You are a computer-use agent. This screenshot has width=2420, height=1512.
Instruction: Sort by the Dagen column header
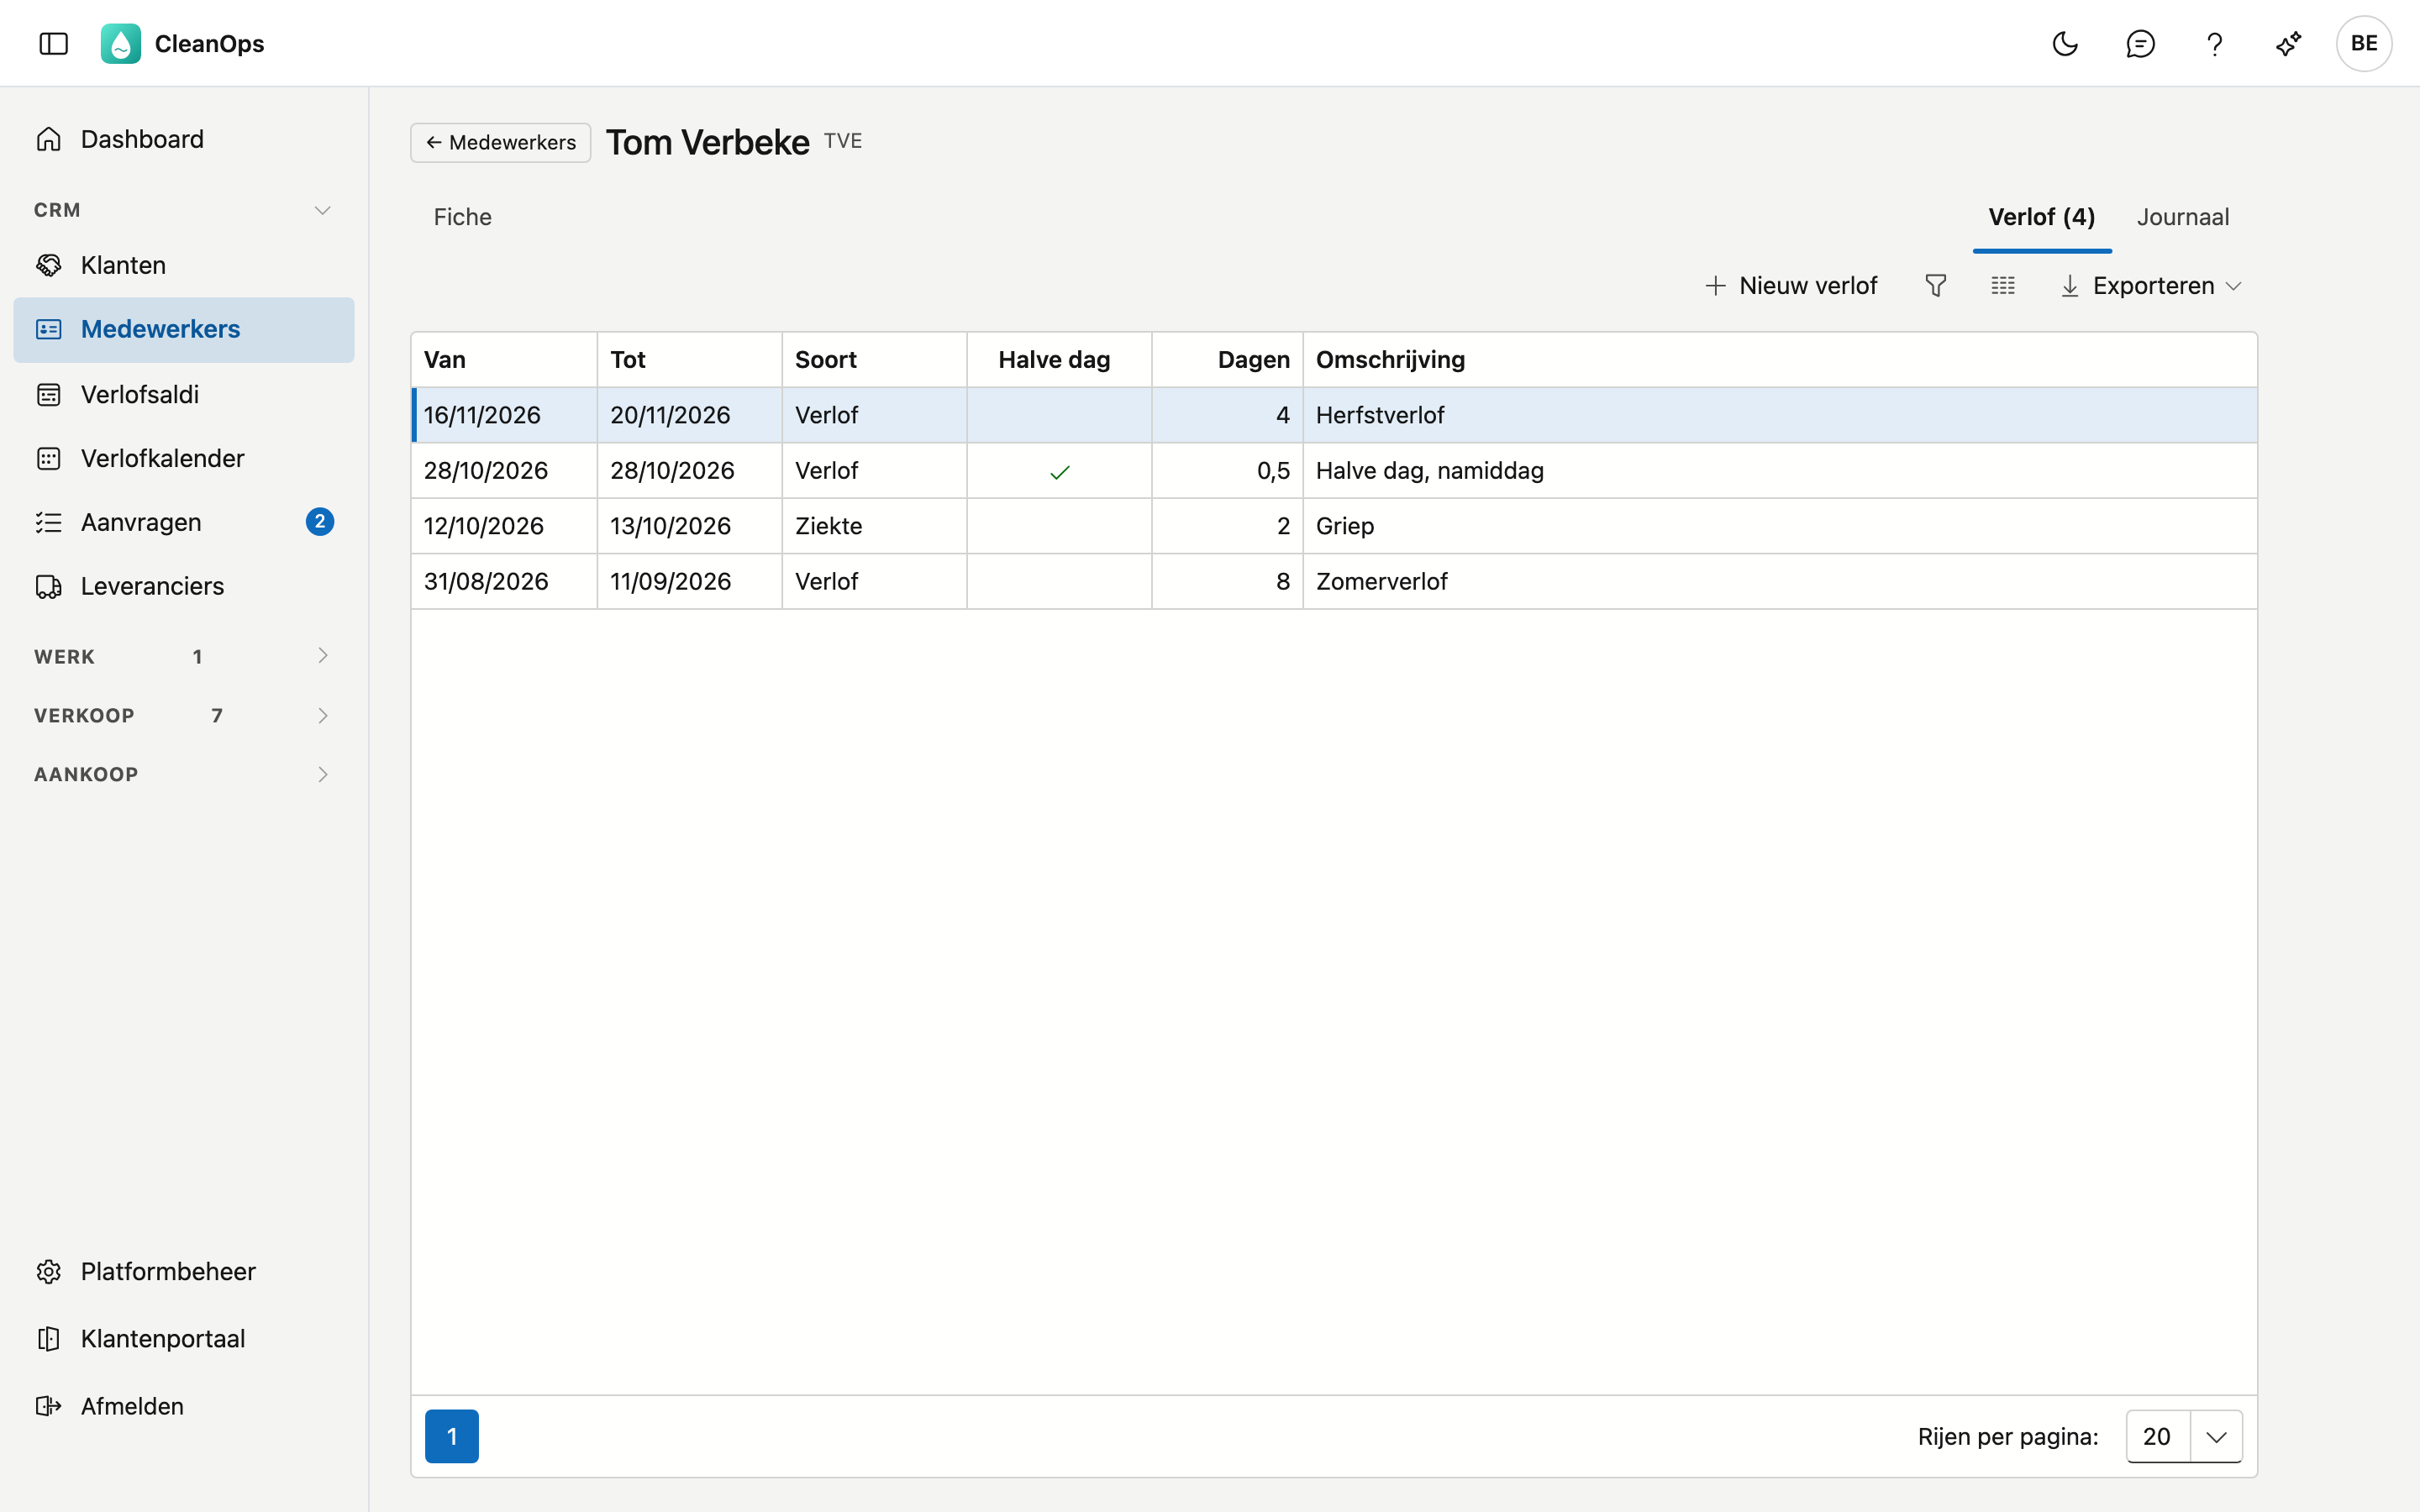pyautogui.click(x=1227, y=360)
